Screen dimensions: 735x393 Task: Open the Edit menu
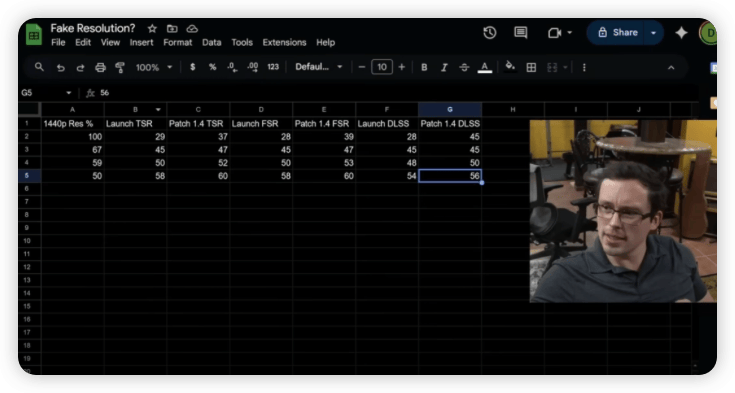click(83, 42)
